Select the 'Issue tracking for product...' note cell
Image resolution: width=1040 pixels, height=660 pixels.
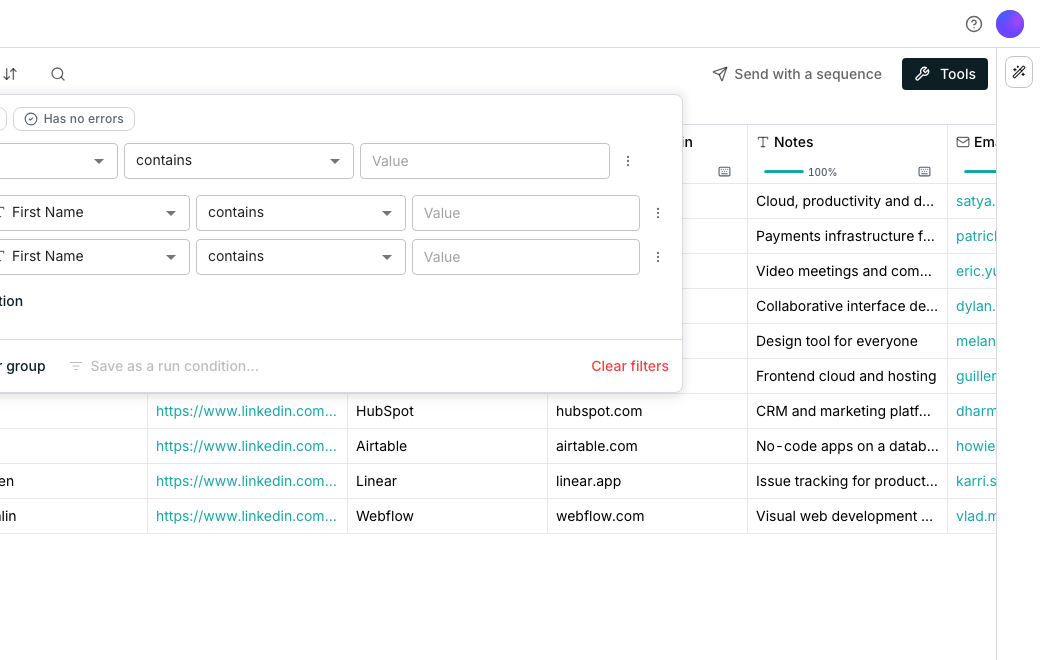coord(847,481)
